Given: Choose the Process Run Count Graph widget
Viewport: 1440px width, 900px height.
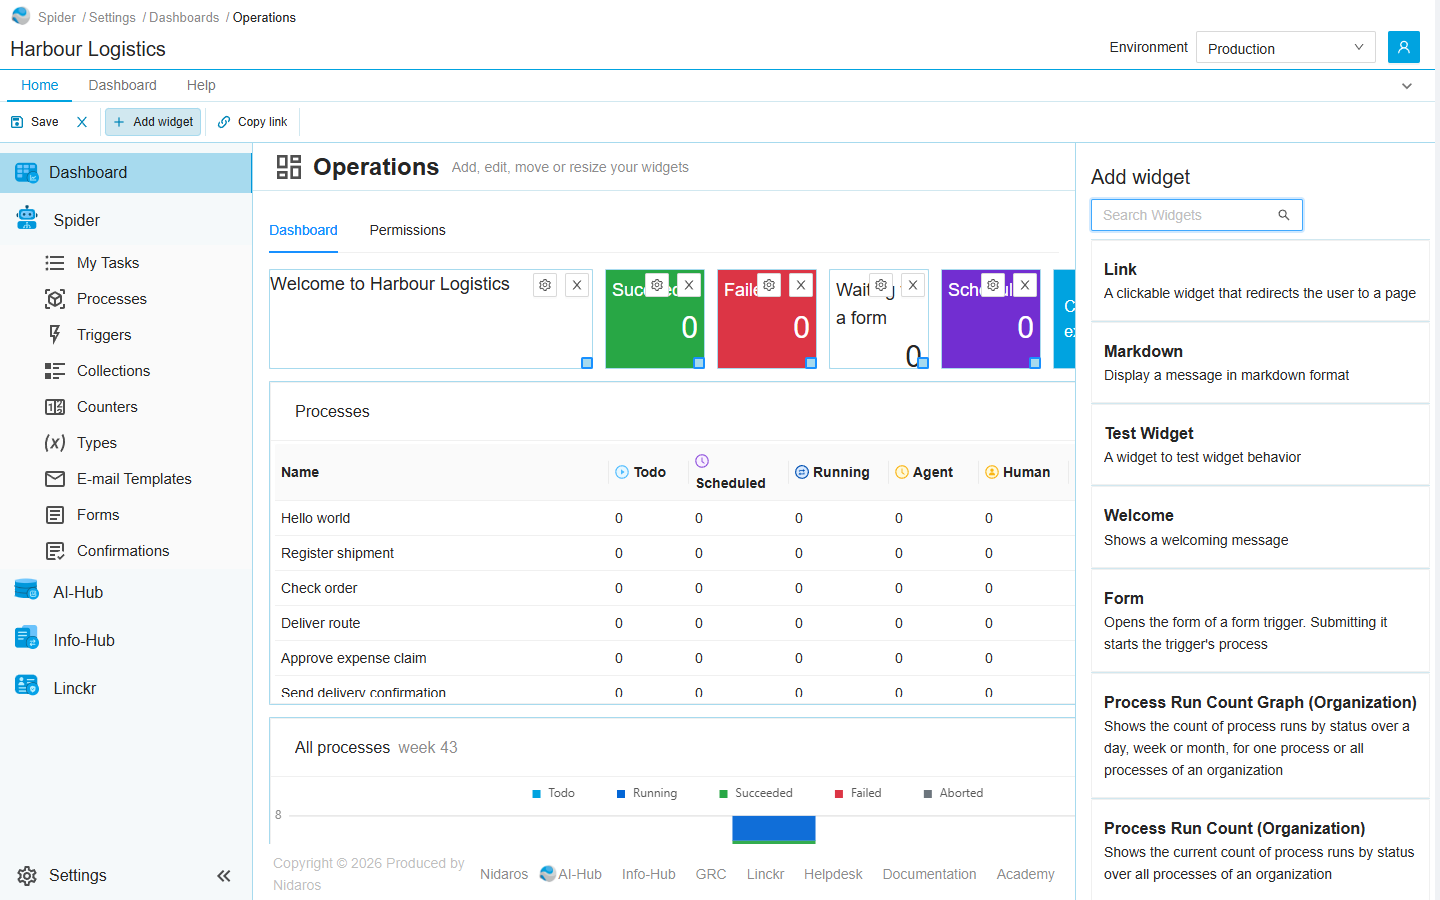Looking at the screenshot, I should click(1260, 735).
